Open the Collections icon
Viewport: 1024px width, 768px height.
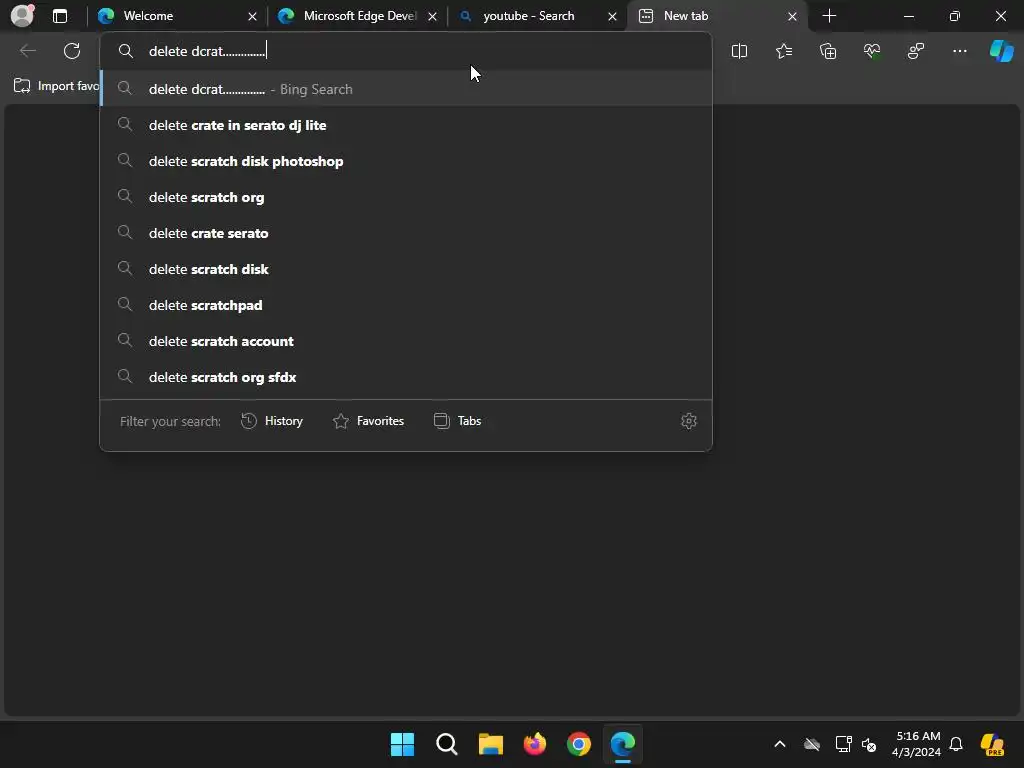tap(827, 51)
